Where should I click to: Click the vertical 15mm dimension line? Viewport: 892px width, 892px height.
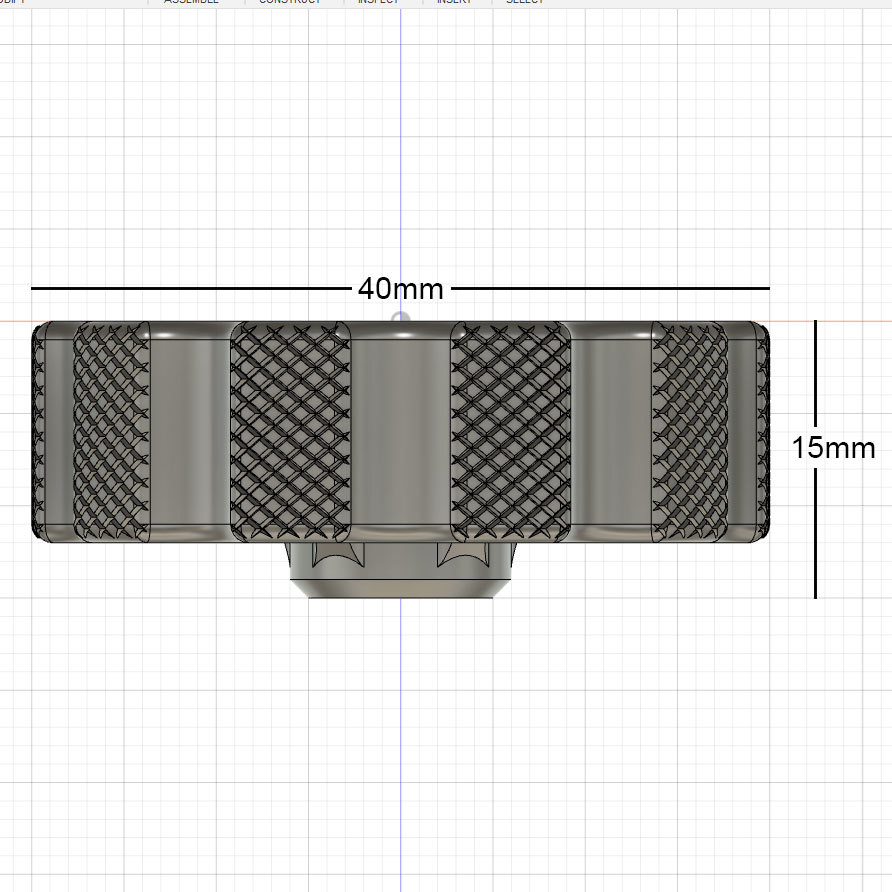[817, 380]
